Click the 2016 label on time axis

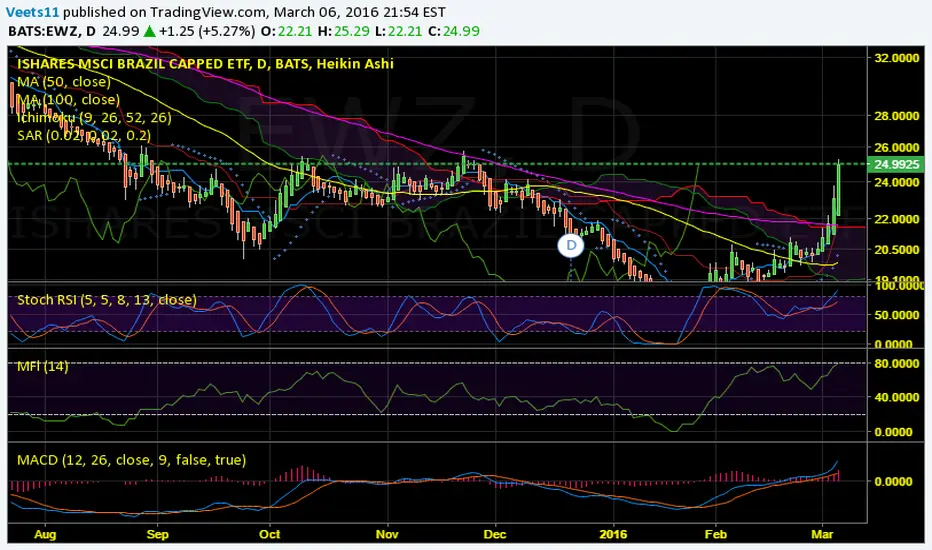(613, 534)
